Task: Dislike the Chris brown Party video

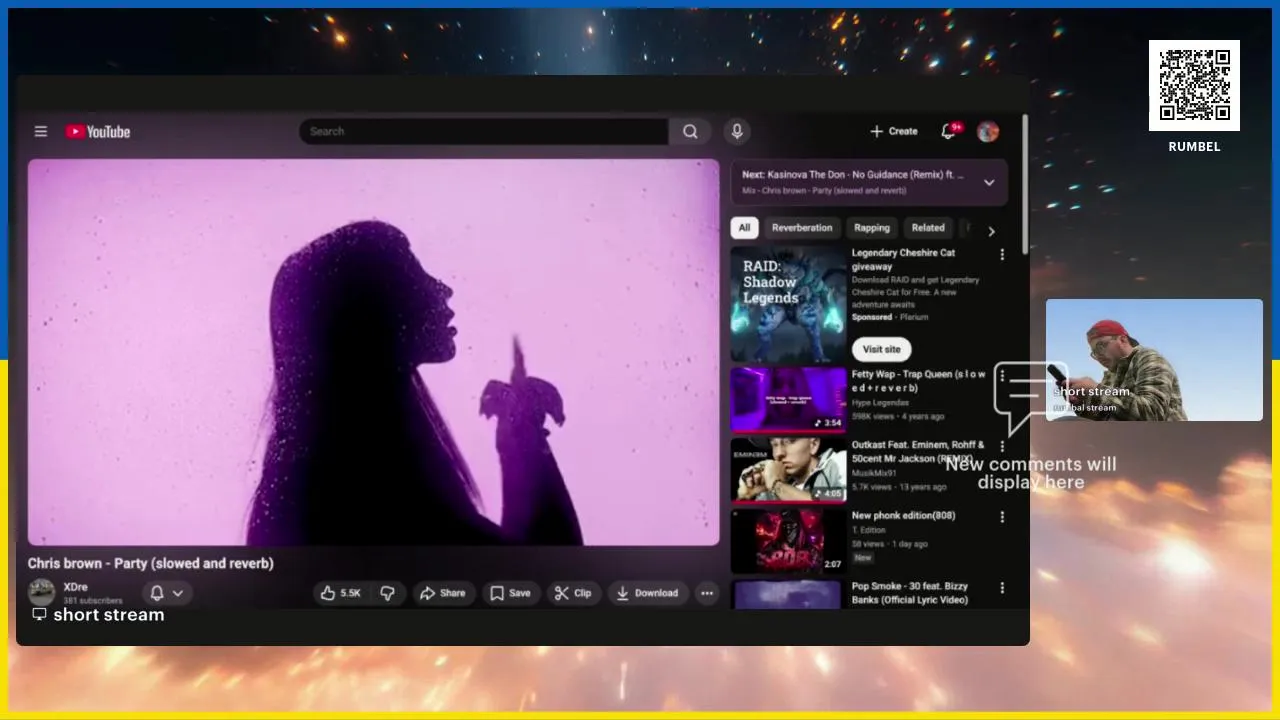Action: pos(388,593)
